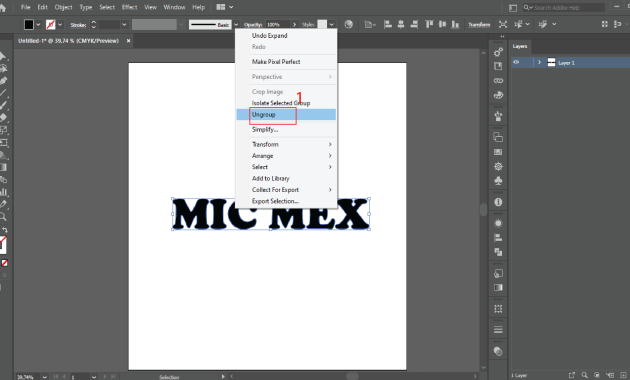Viewport: 630px width, 380px height.
Task: Open the Document Info icon in dock
Action: 498,202
